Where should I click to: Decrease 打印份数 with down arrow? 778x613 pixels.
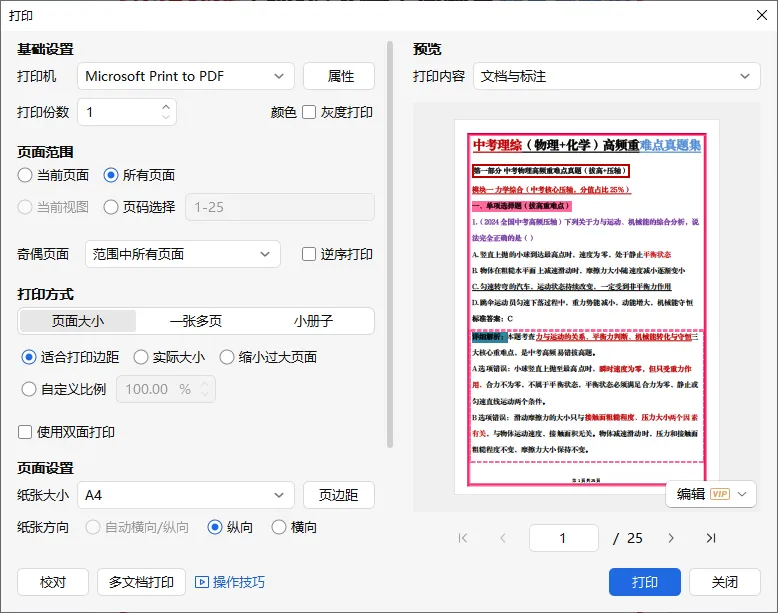(x=166, y=117)
